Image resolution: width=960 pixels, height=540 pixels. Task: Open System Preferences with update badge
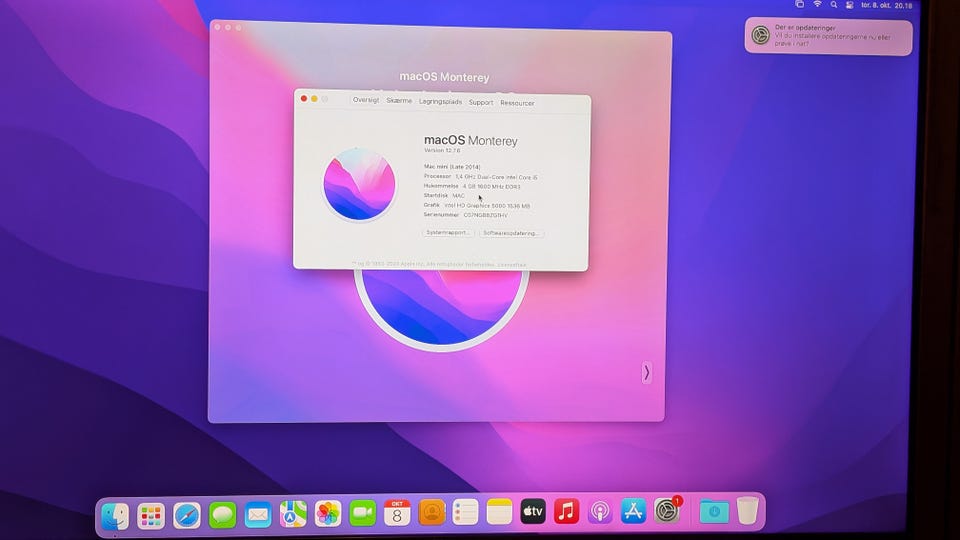pos(667,510)
